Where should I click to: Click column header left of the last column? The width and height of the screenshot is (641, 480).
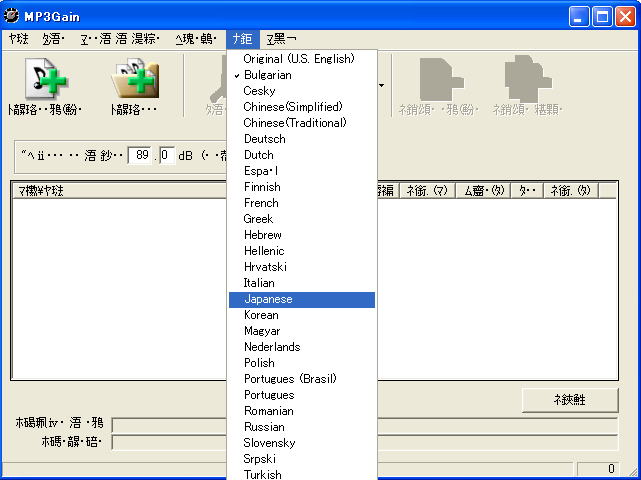coord(527,191)
